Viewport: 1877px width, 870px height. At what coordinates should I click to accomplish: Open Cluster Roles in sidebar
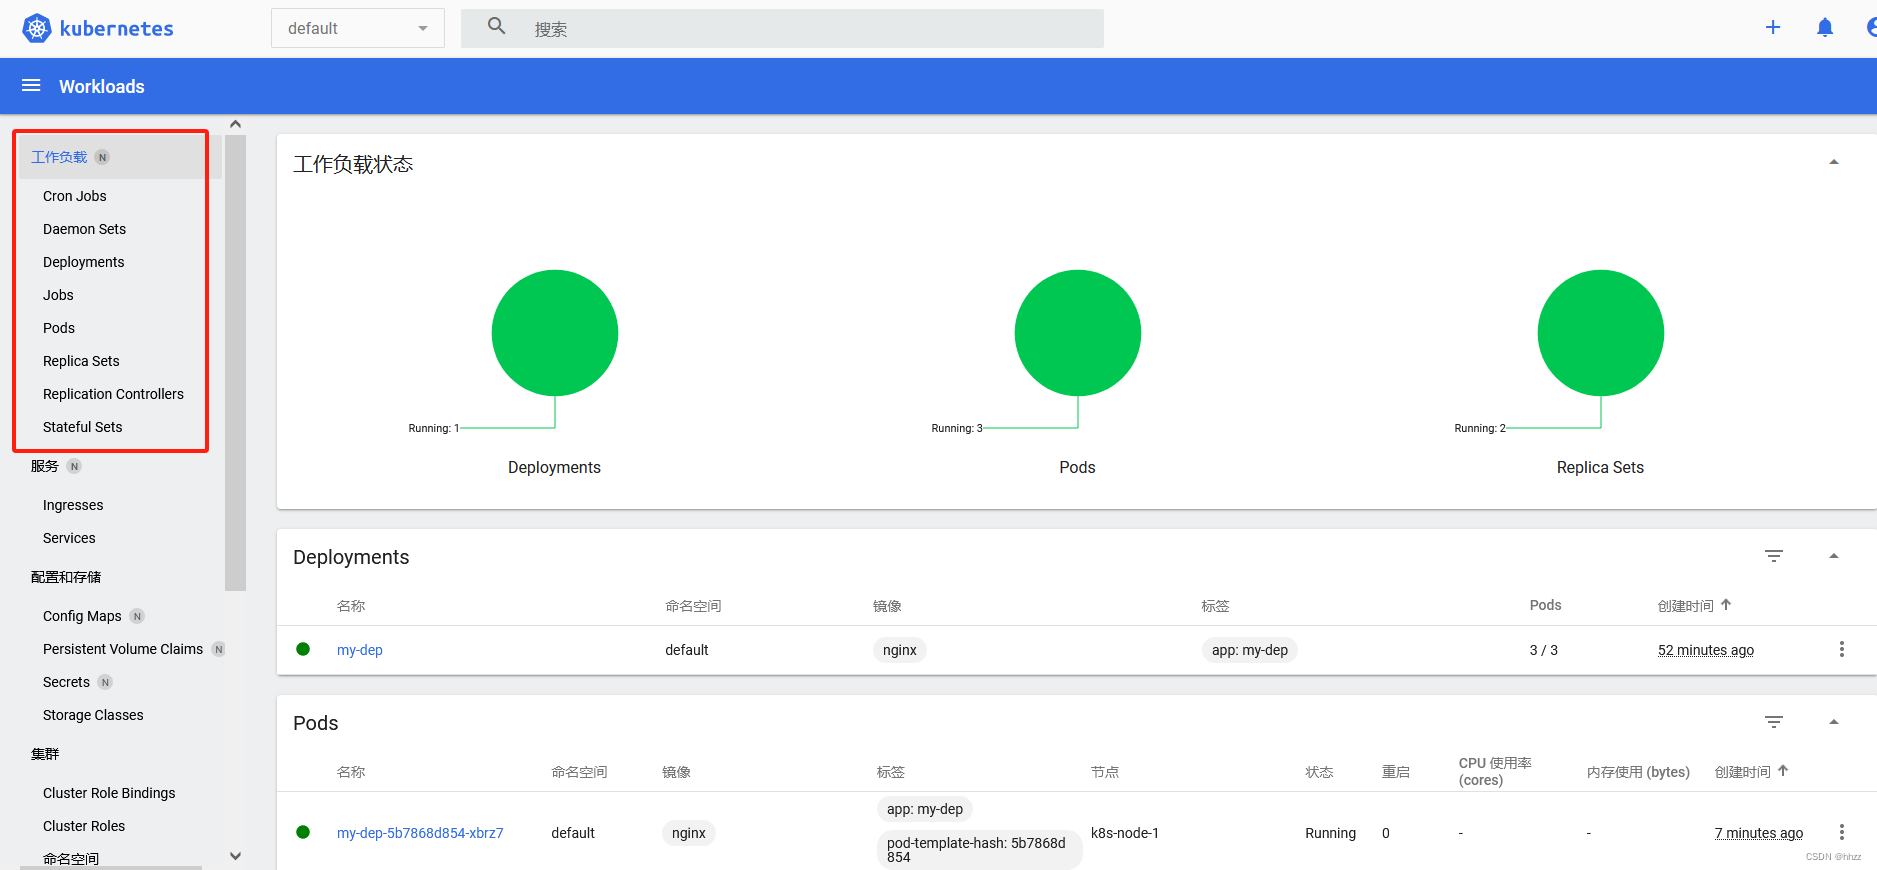click(84, 826)
